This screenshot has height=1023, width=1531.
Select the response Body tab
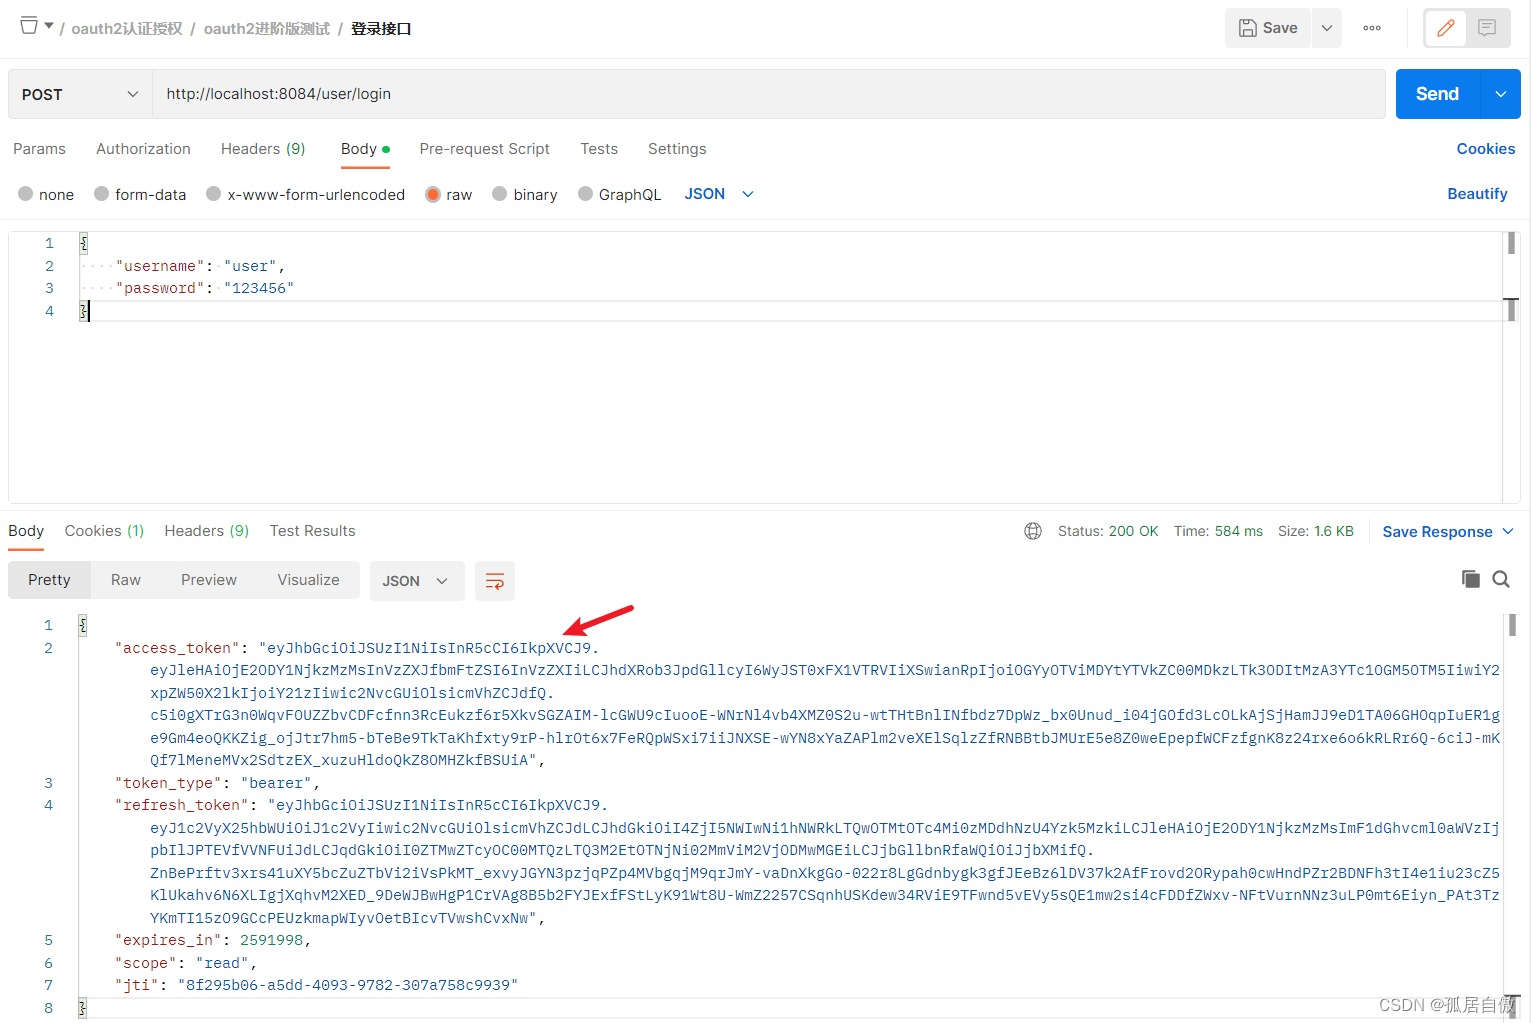tap(26, 531)
